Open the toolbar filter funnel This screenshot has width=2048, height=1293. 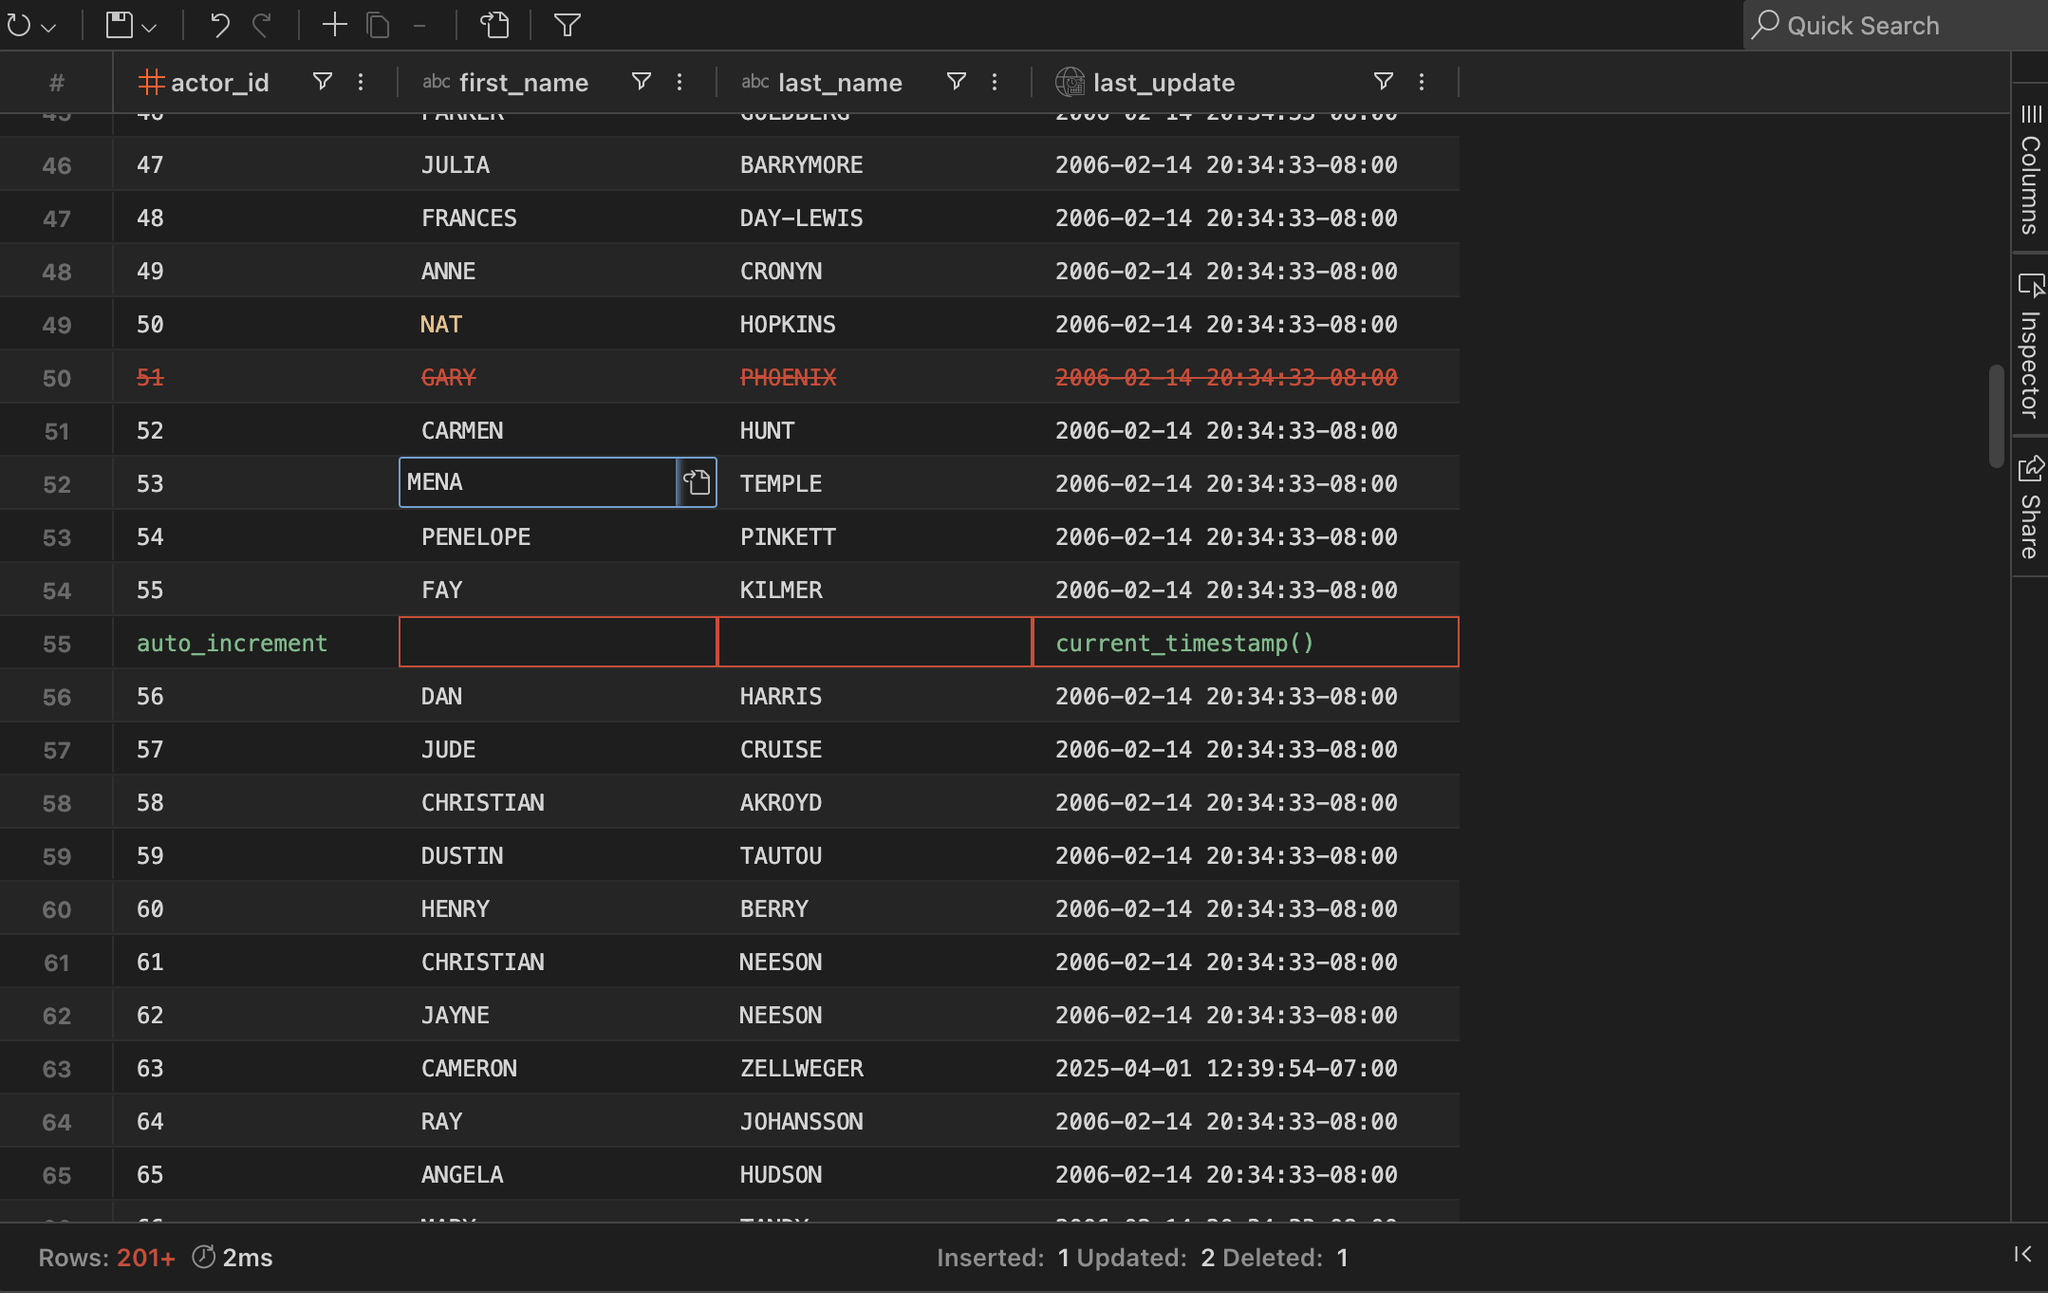pyautogui.click(x=567, y=25)
